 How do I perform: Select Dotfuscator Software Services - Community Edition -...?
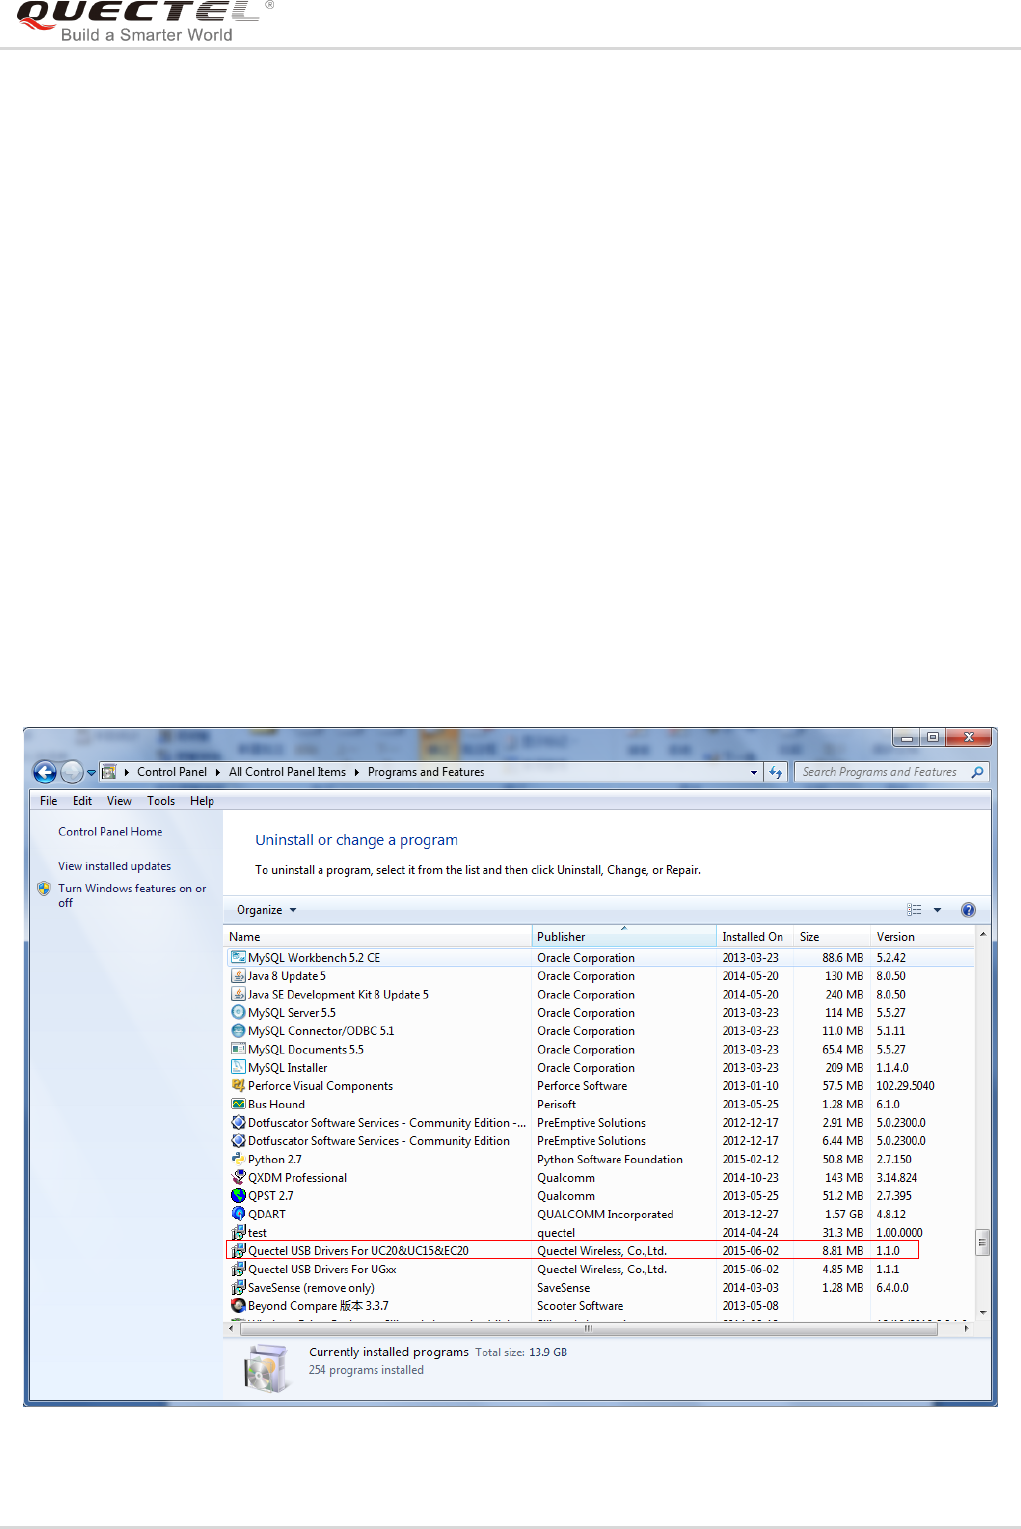coord(600,1123)
